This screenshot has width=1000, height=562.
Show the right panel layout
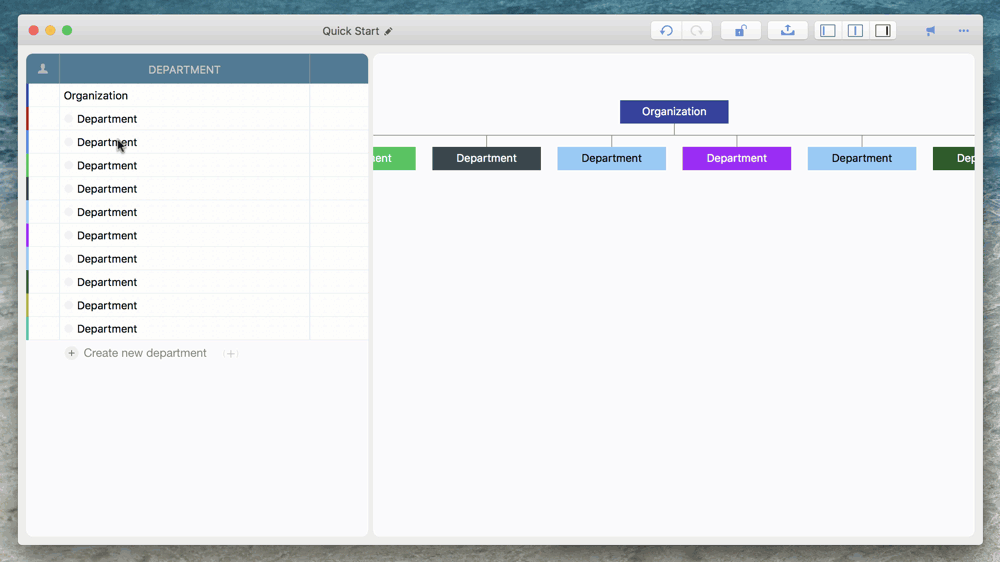click(883, 31)
